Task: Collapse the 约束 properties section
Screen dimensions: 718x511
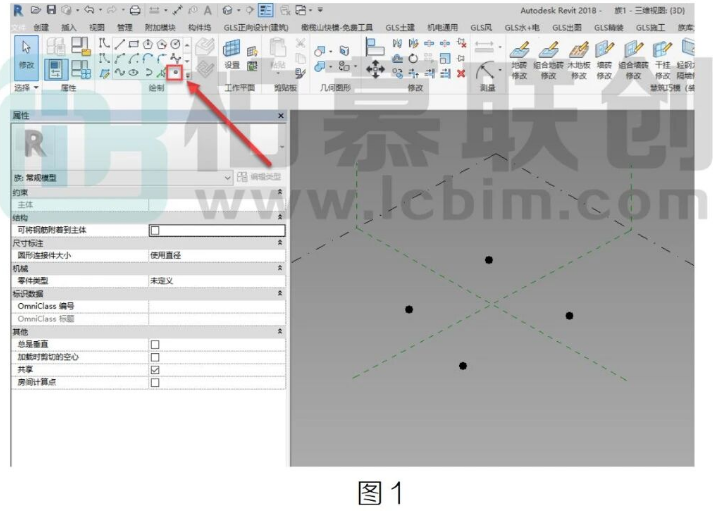Action: click(x=280, y=192)
